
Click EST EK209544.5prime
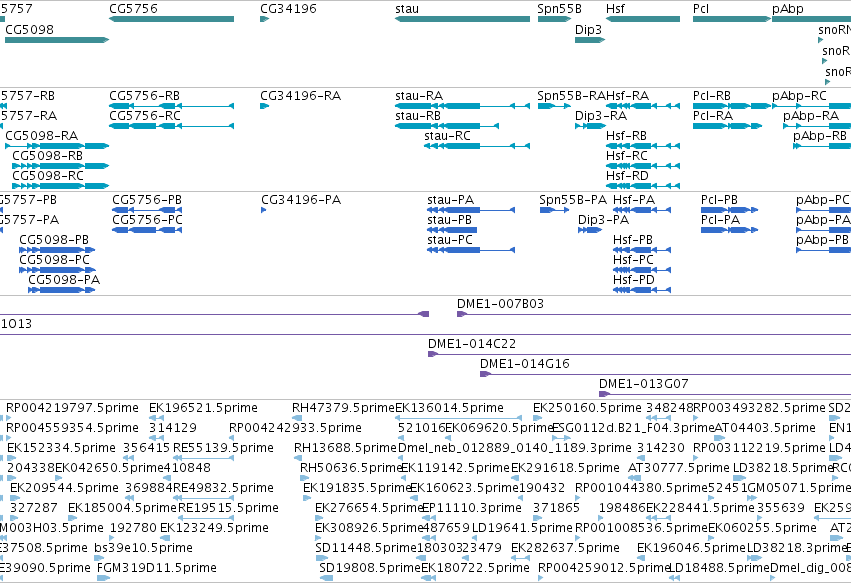point(64,489)
